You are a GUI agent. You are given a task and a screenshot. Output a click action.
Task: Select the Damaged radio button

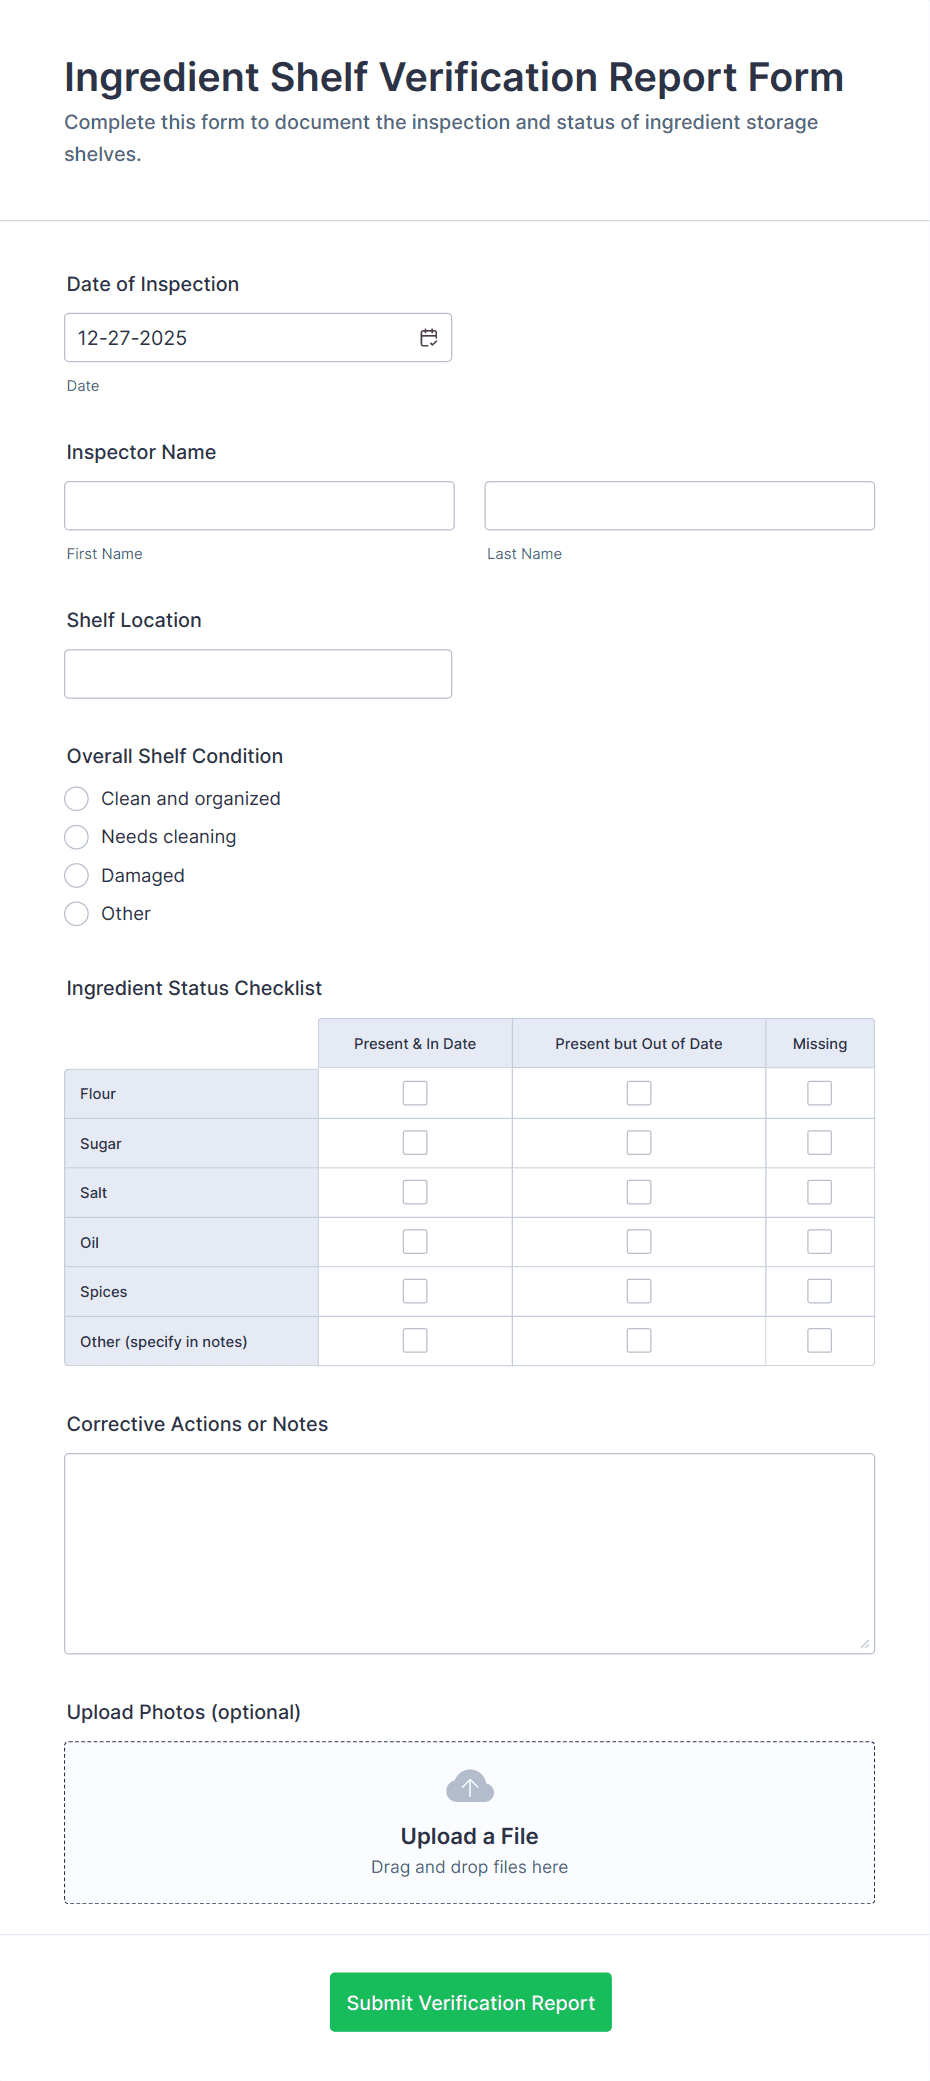click(77, 876)
